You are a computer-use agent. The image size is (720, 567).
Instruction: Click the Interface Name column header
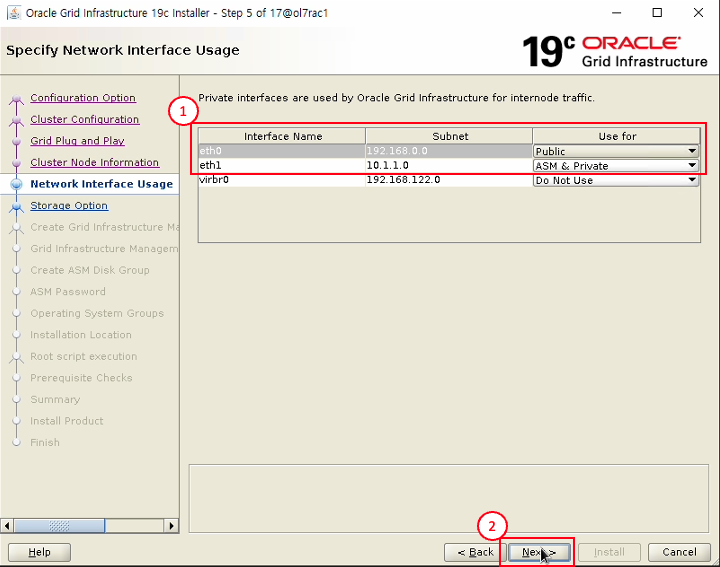[282, 136]
